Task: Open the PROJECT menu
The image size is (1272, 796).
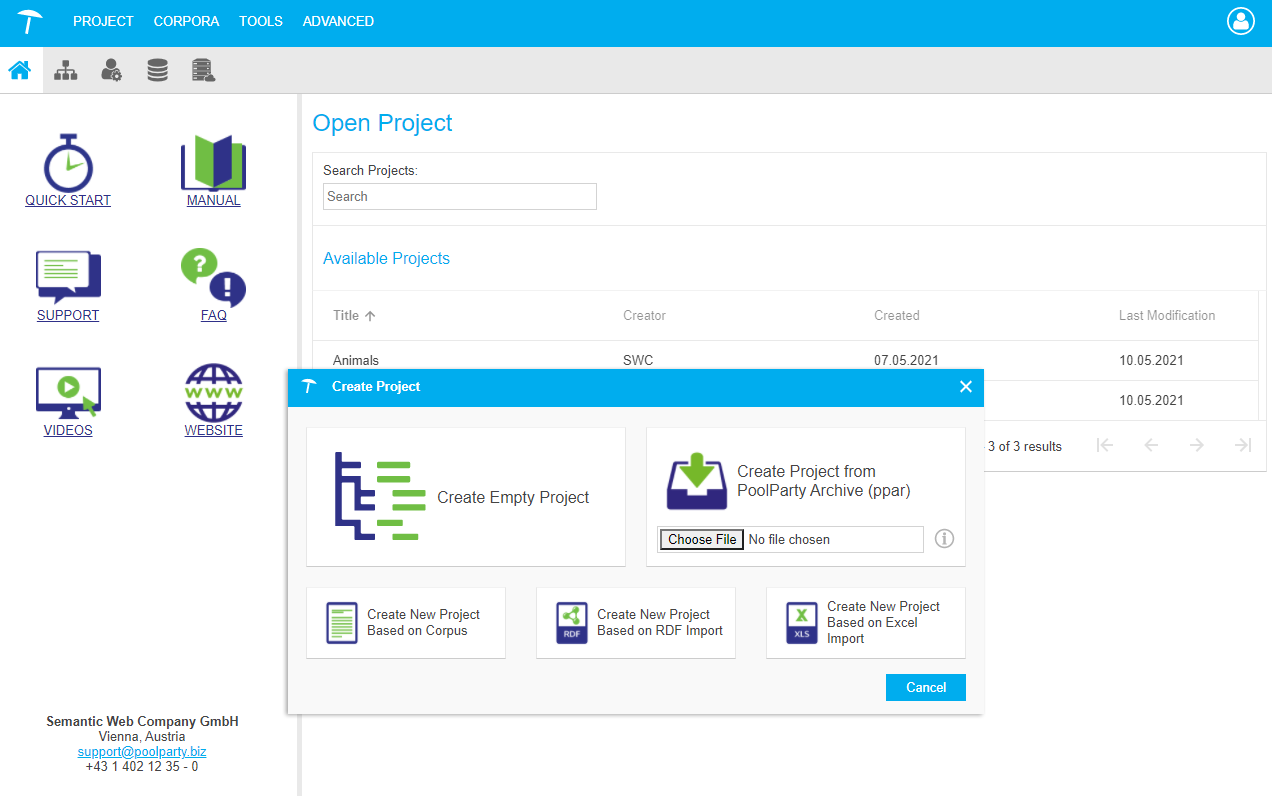Action: pos(103,21)
